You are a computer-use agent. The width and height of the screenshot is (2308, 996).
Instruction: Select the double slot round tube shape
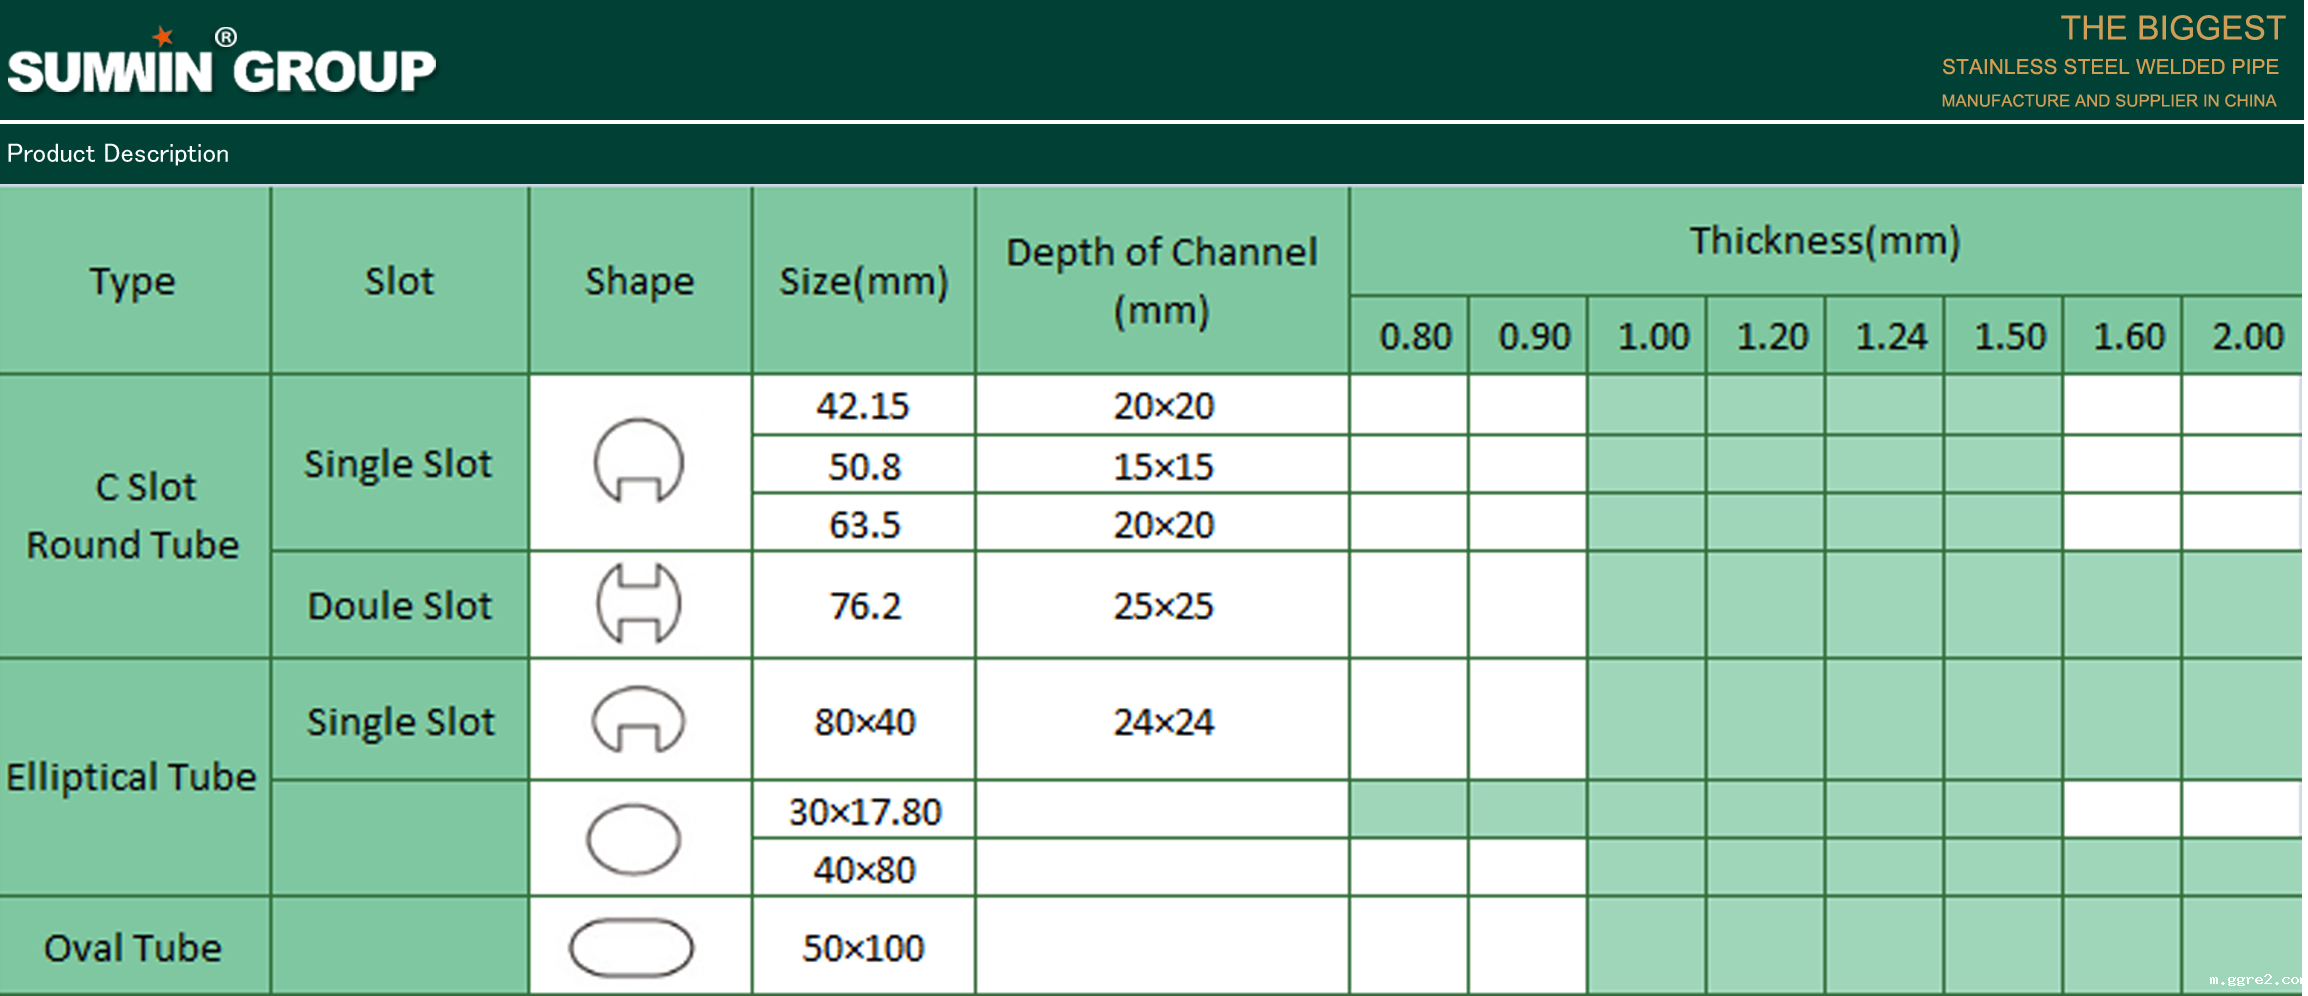[638, 604]
